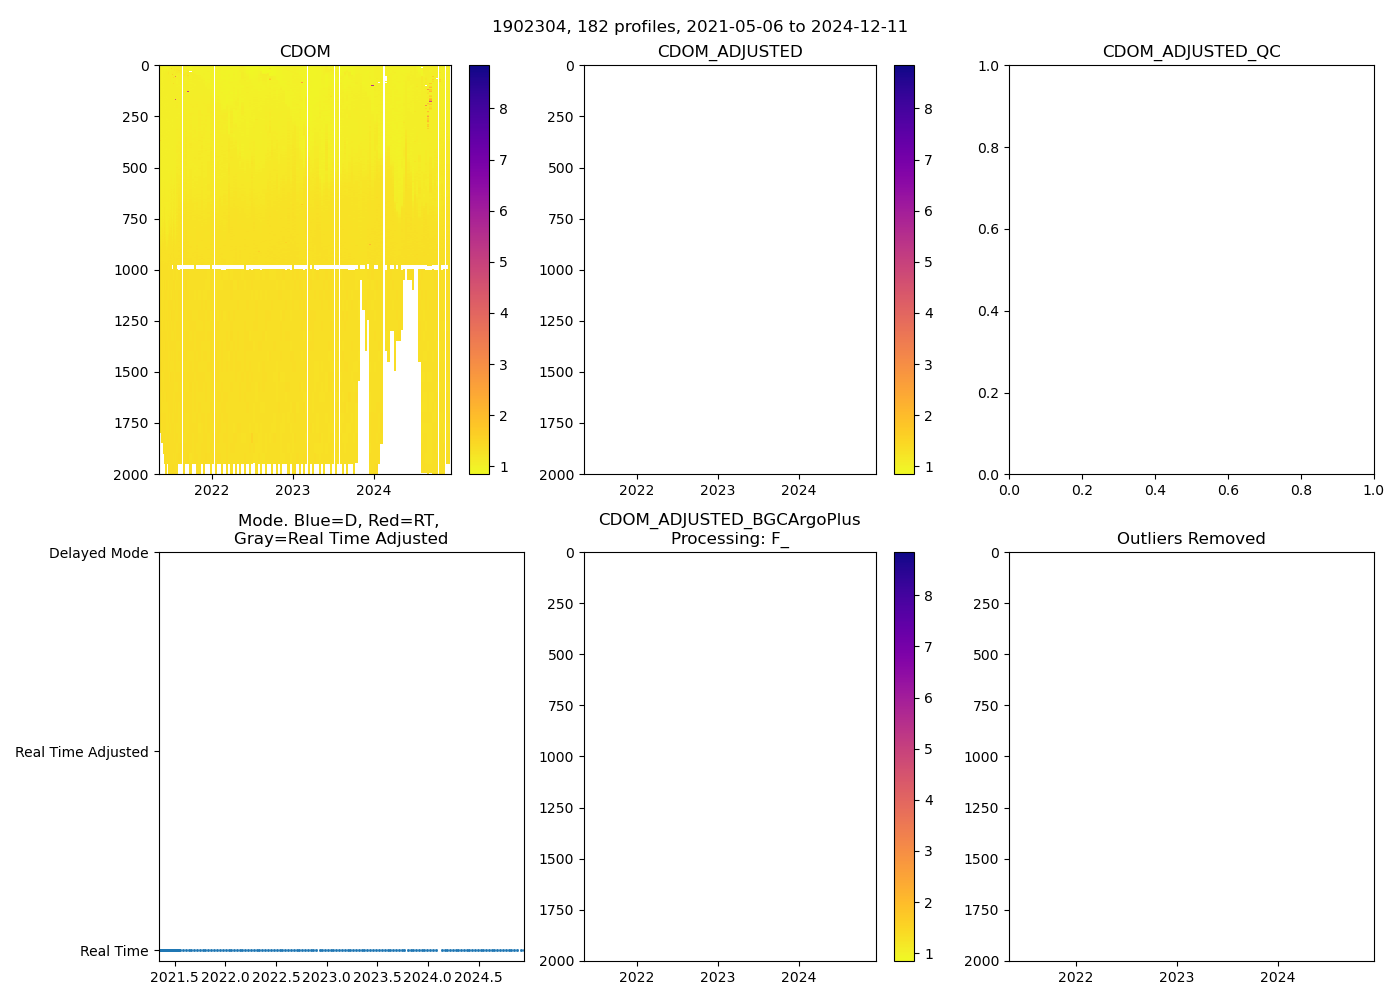
Task: Click the CDOM heatmap plot title
Action: click(x=305, y=52)
